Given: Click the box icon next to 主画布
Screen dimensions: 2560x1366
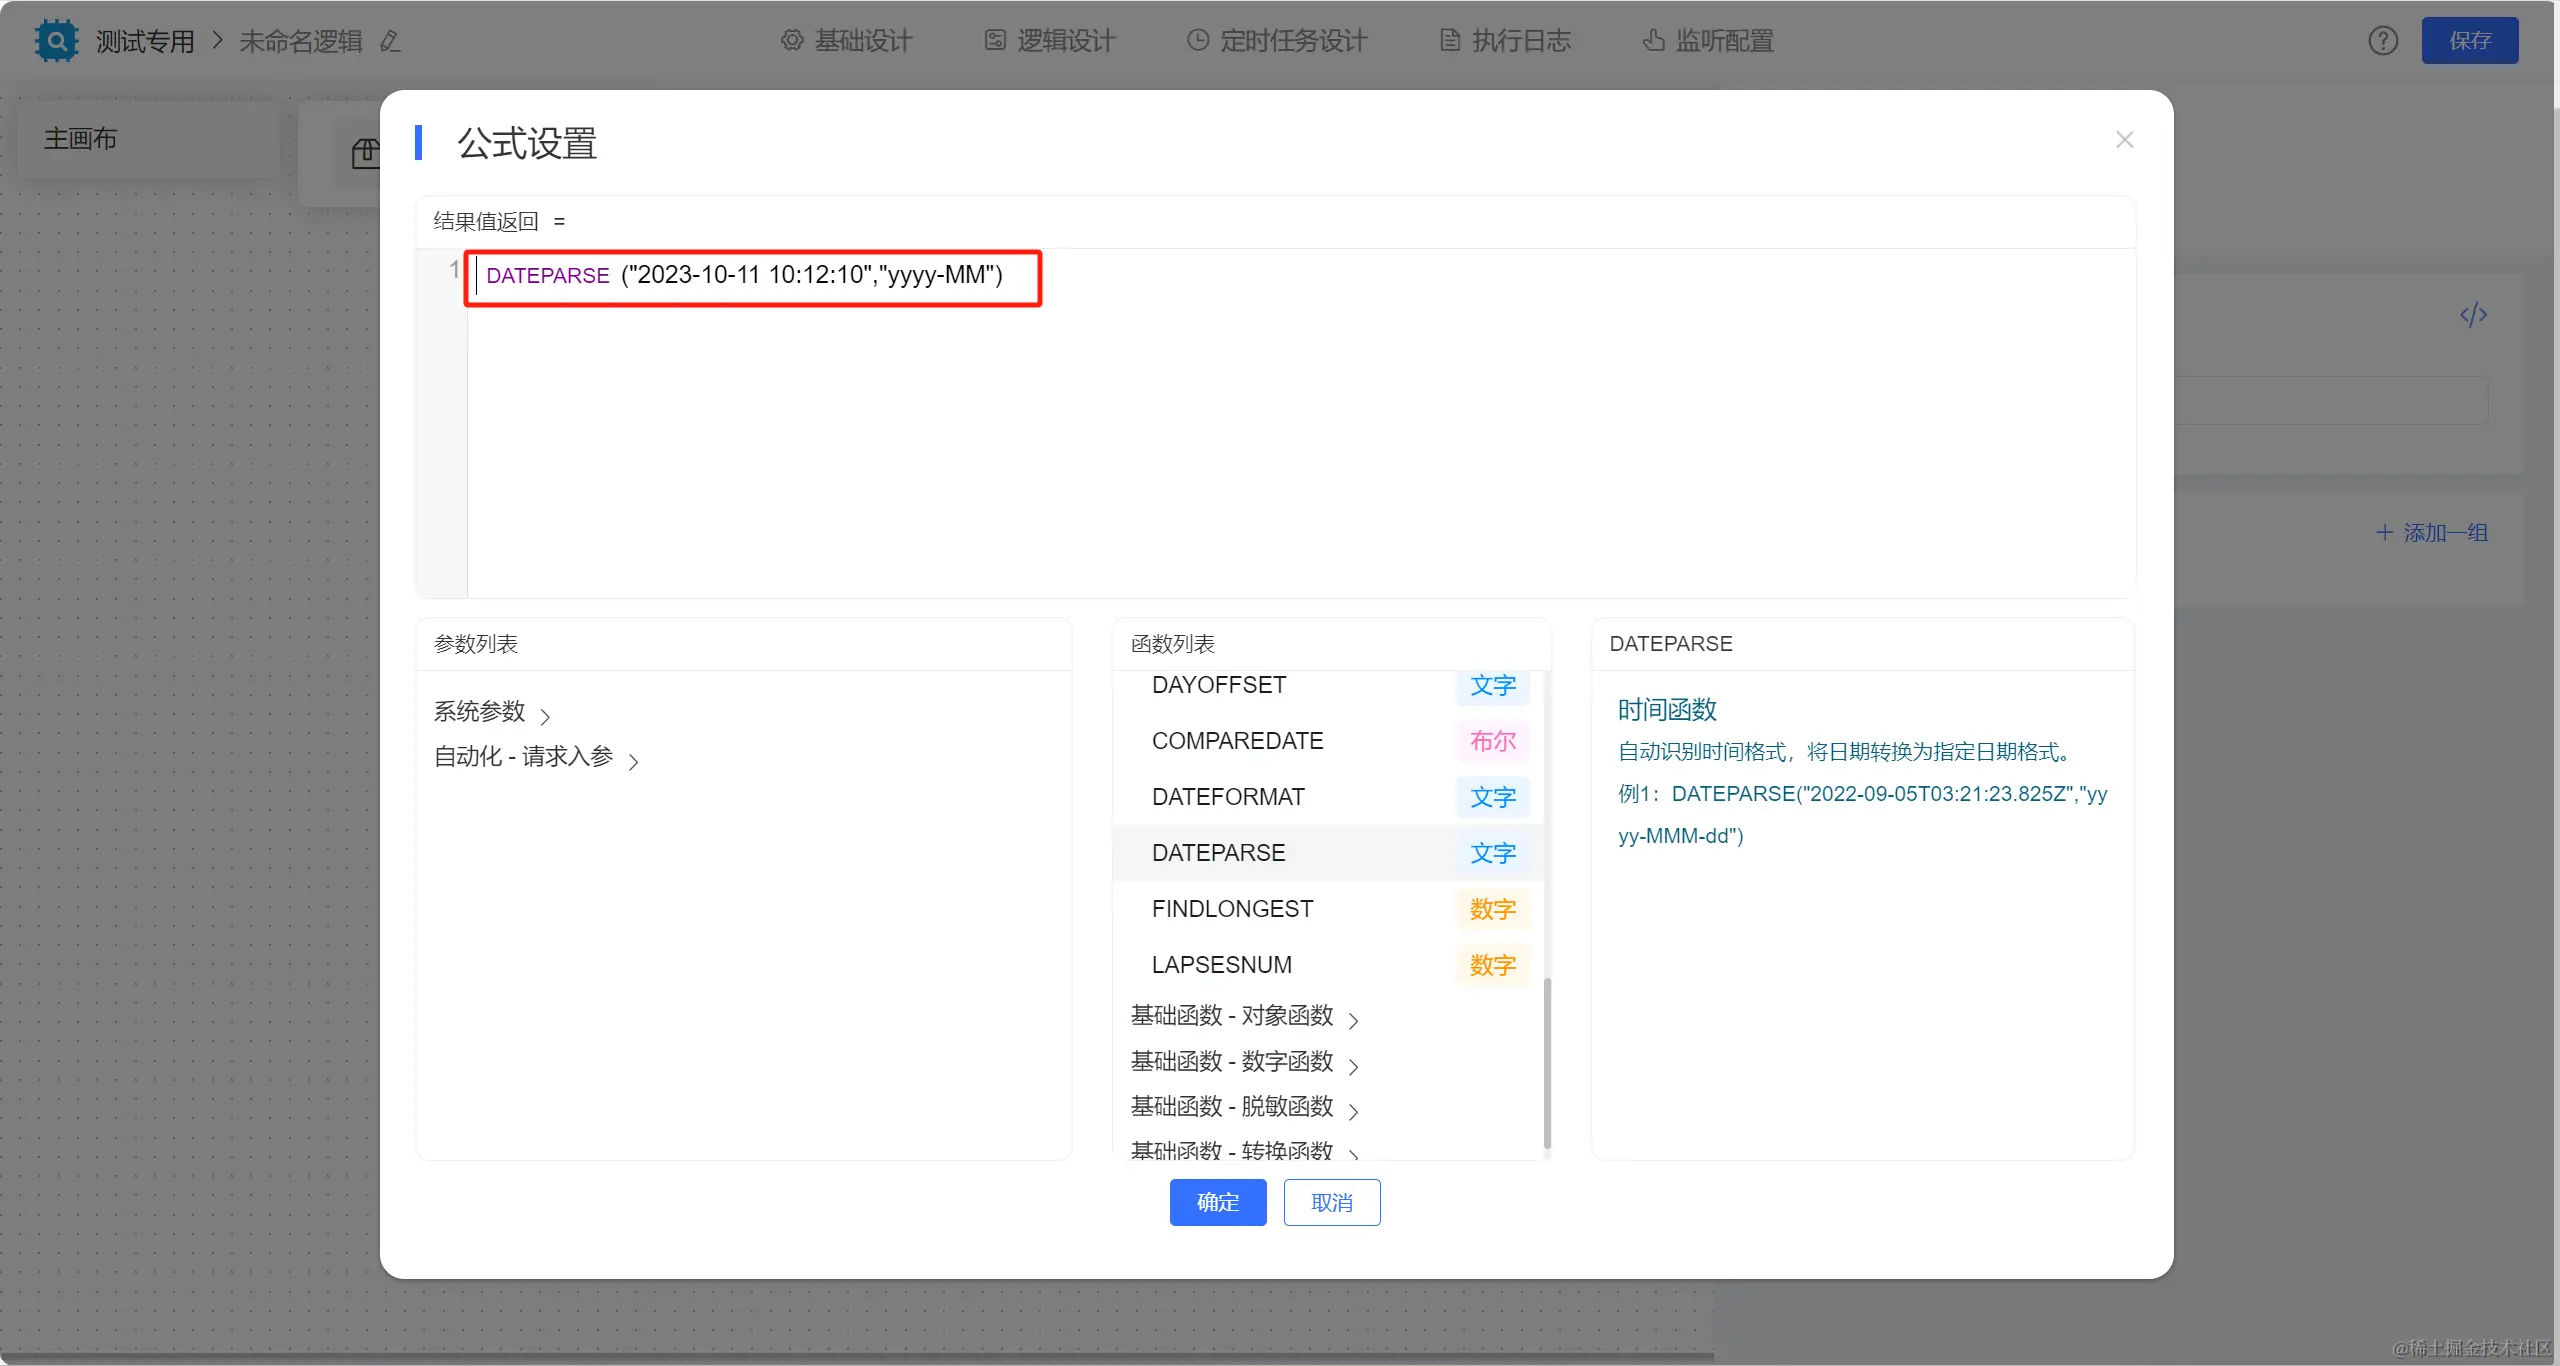Looking at the screenshot, I should point(366,153).
